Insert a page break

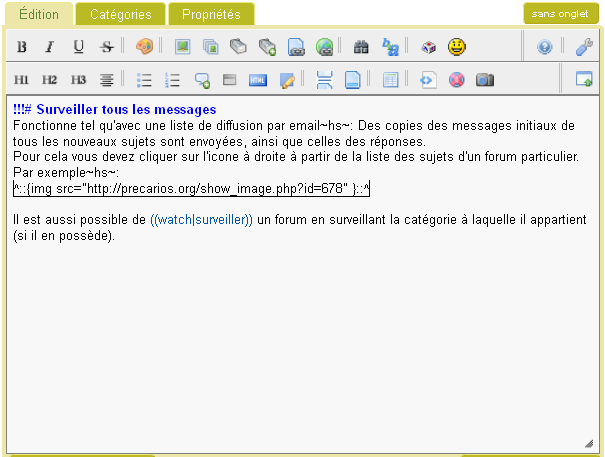[352, 80]
